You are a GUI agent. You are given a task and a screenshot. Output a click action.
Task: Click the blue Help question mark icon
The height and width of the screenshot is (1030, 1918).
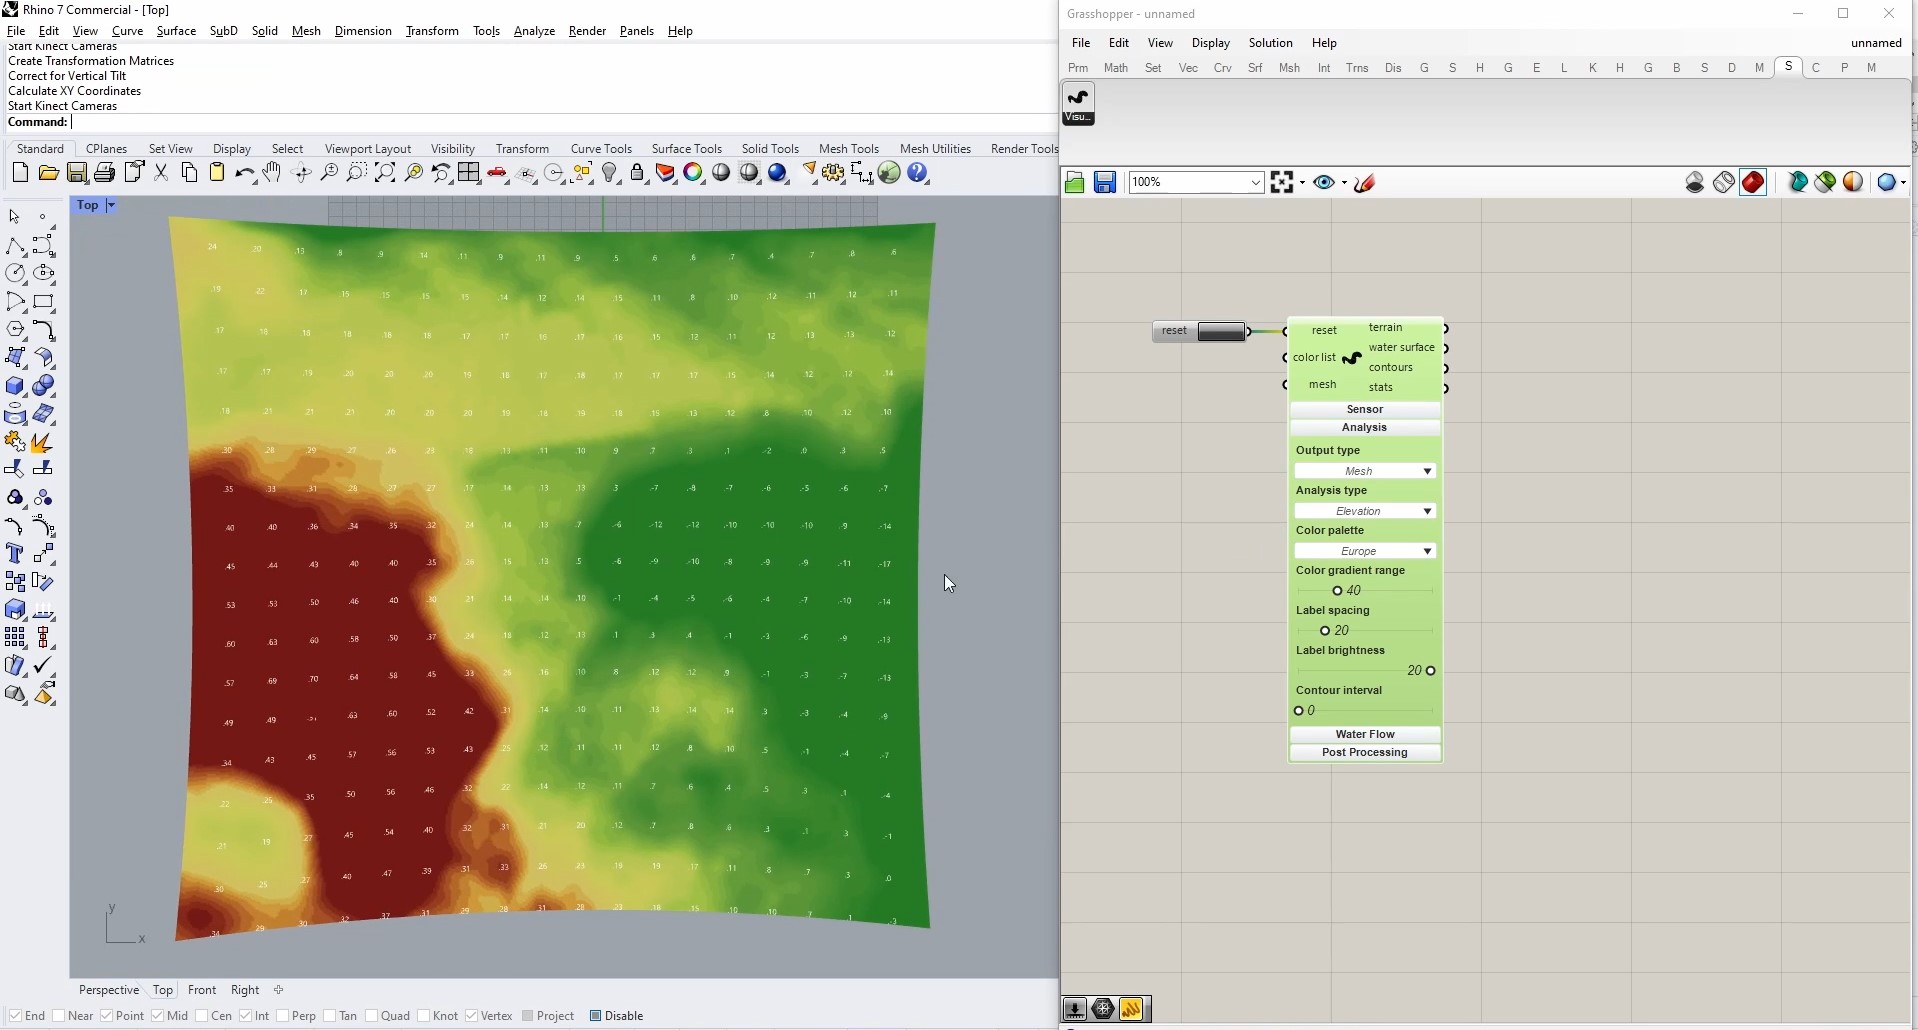[918, 173]
